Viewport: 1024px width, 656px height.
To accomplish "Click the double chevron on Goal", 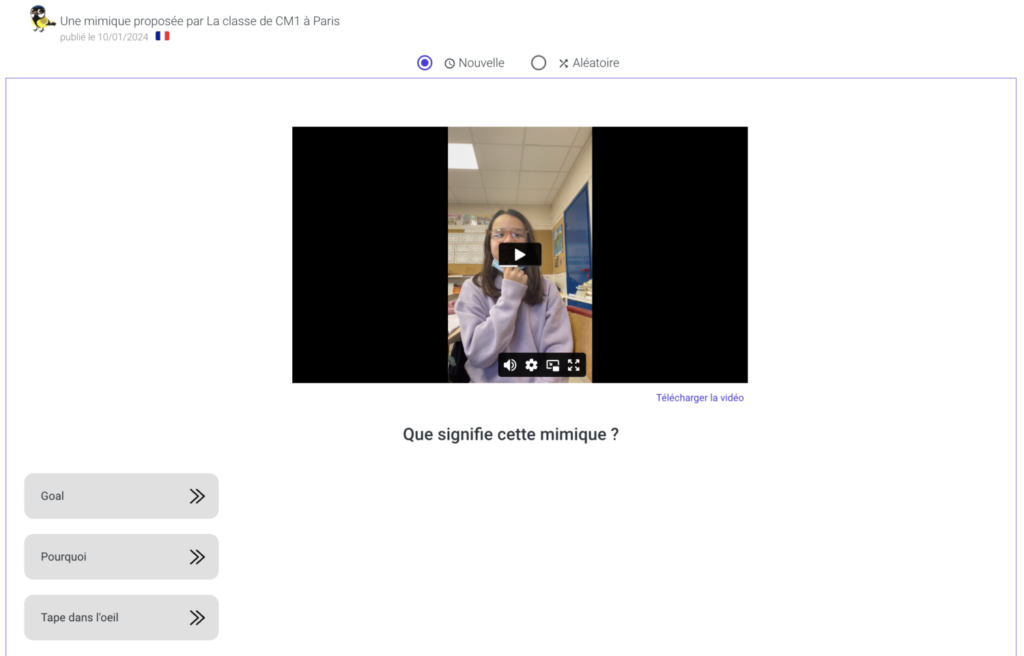I will tap(197, 496).
